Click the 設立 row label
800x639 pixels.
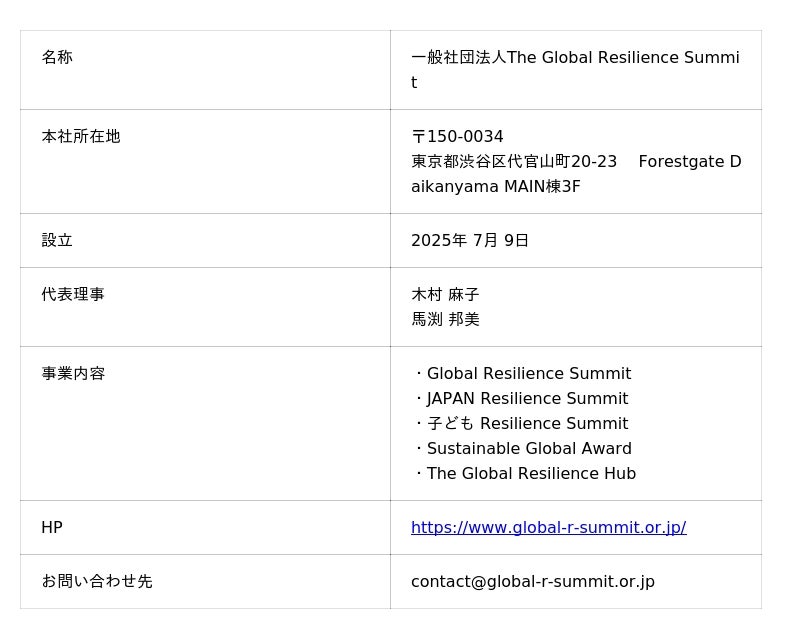(x=57, y=240)
